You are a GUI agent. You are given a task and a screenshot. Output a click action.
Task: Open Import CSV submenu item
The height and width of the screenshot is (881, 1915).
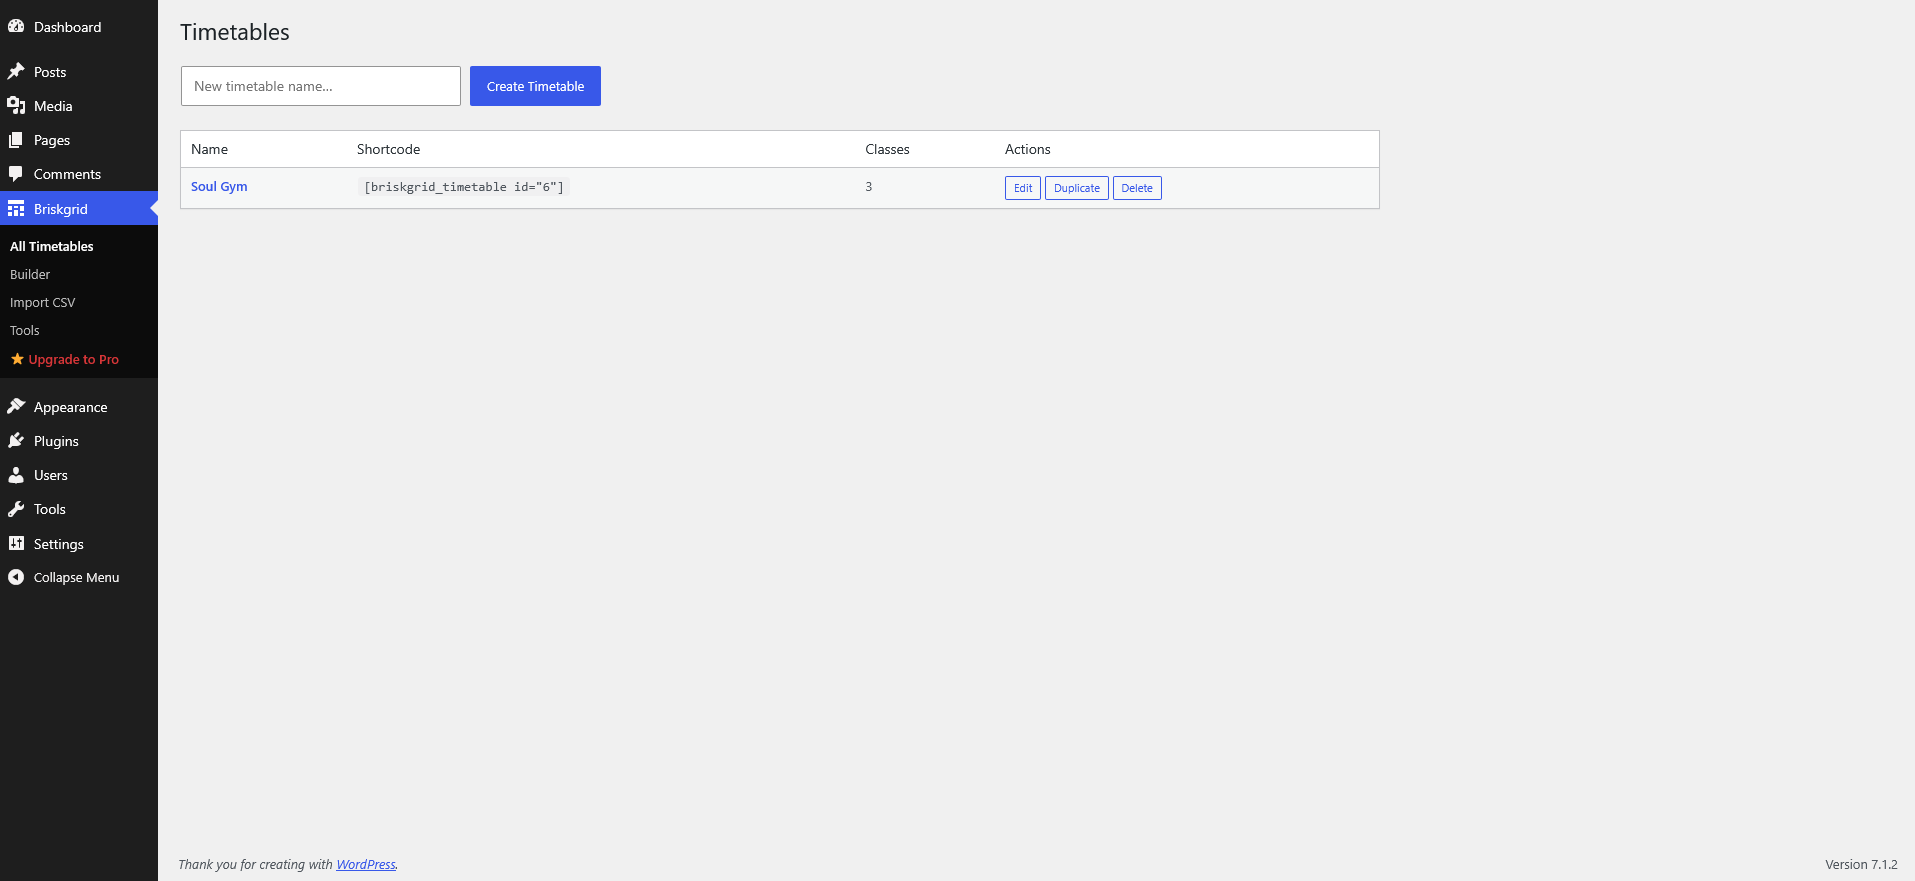click(43, 302)
